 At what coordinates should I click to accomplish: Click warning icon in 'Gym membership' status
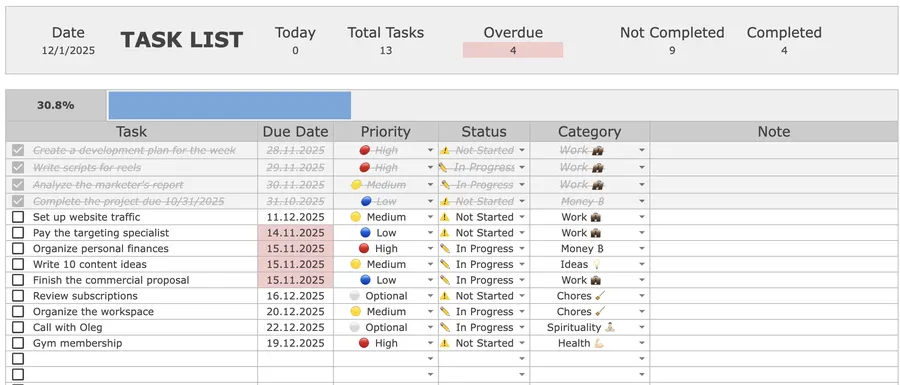445,343
